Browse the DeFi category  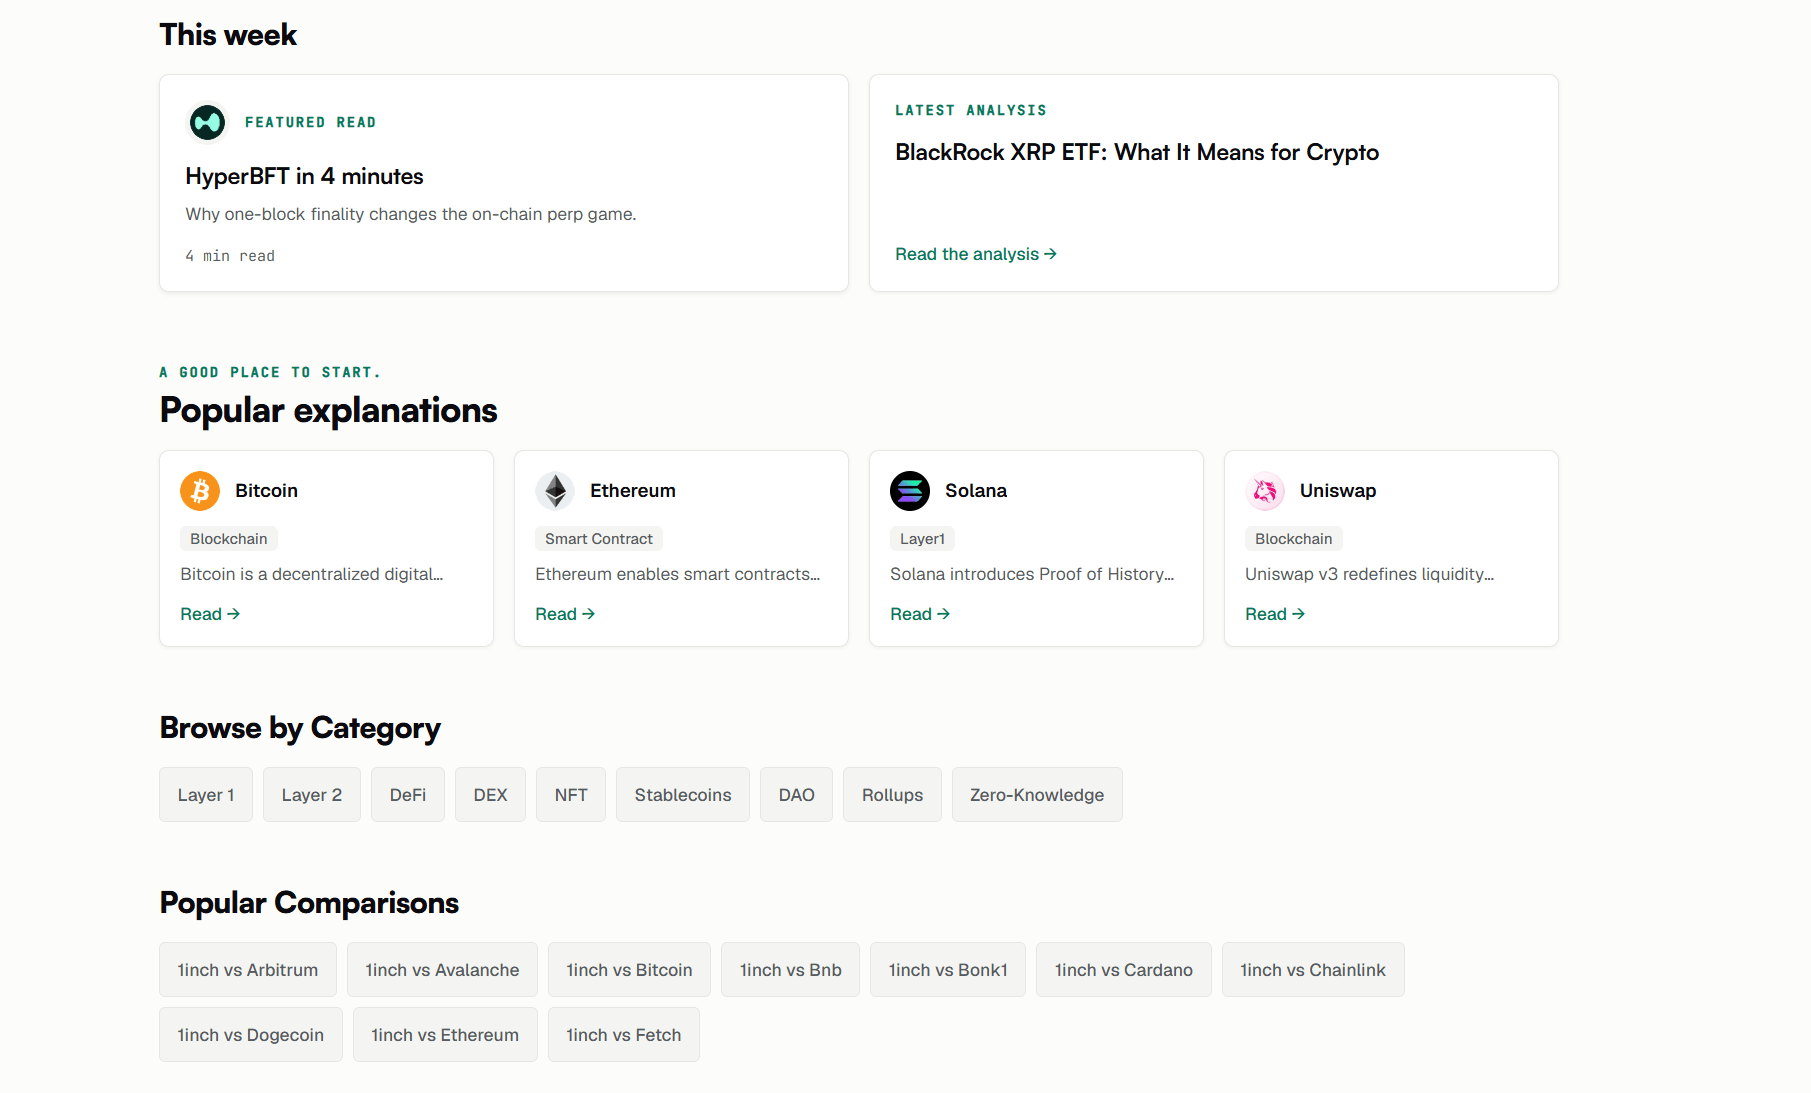[x=408, y=795]
